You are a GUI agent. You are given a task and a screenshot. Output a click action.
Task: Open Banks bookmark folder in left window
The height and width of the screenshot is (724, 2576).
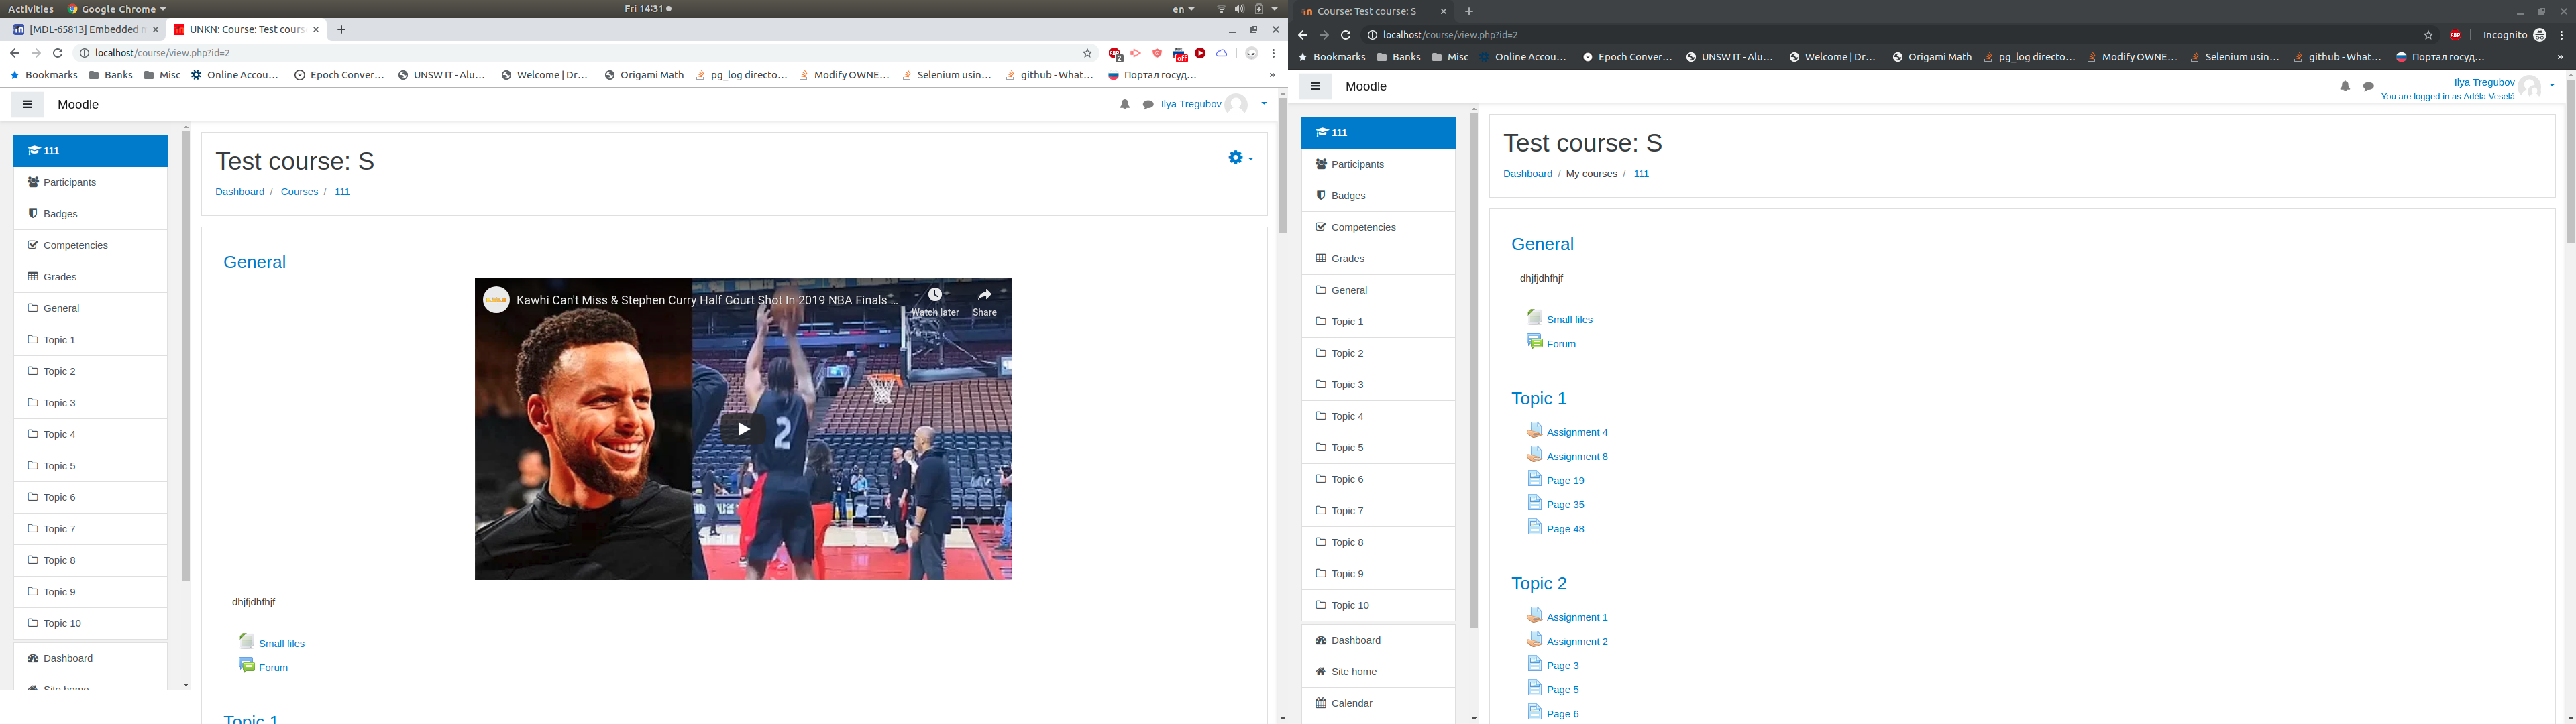(x=111, y=75)
